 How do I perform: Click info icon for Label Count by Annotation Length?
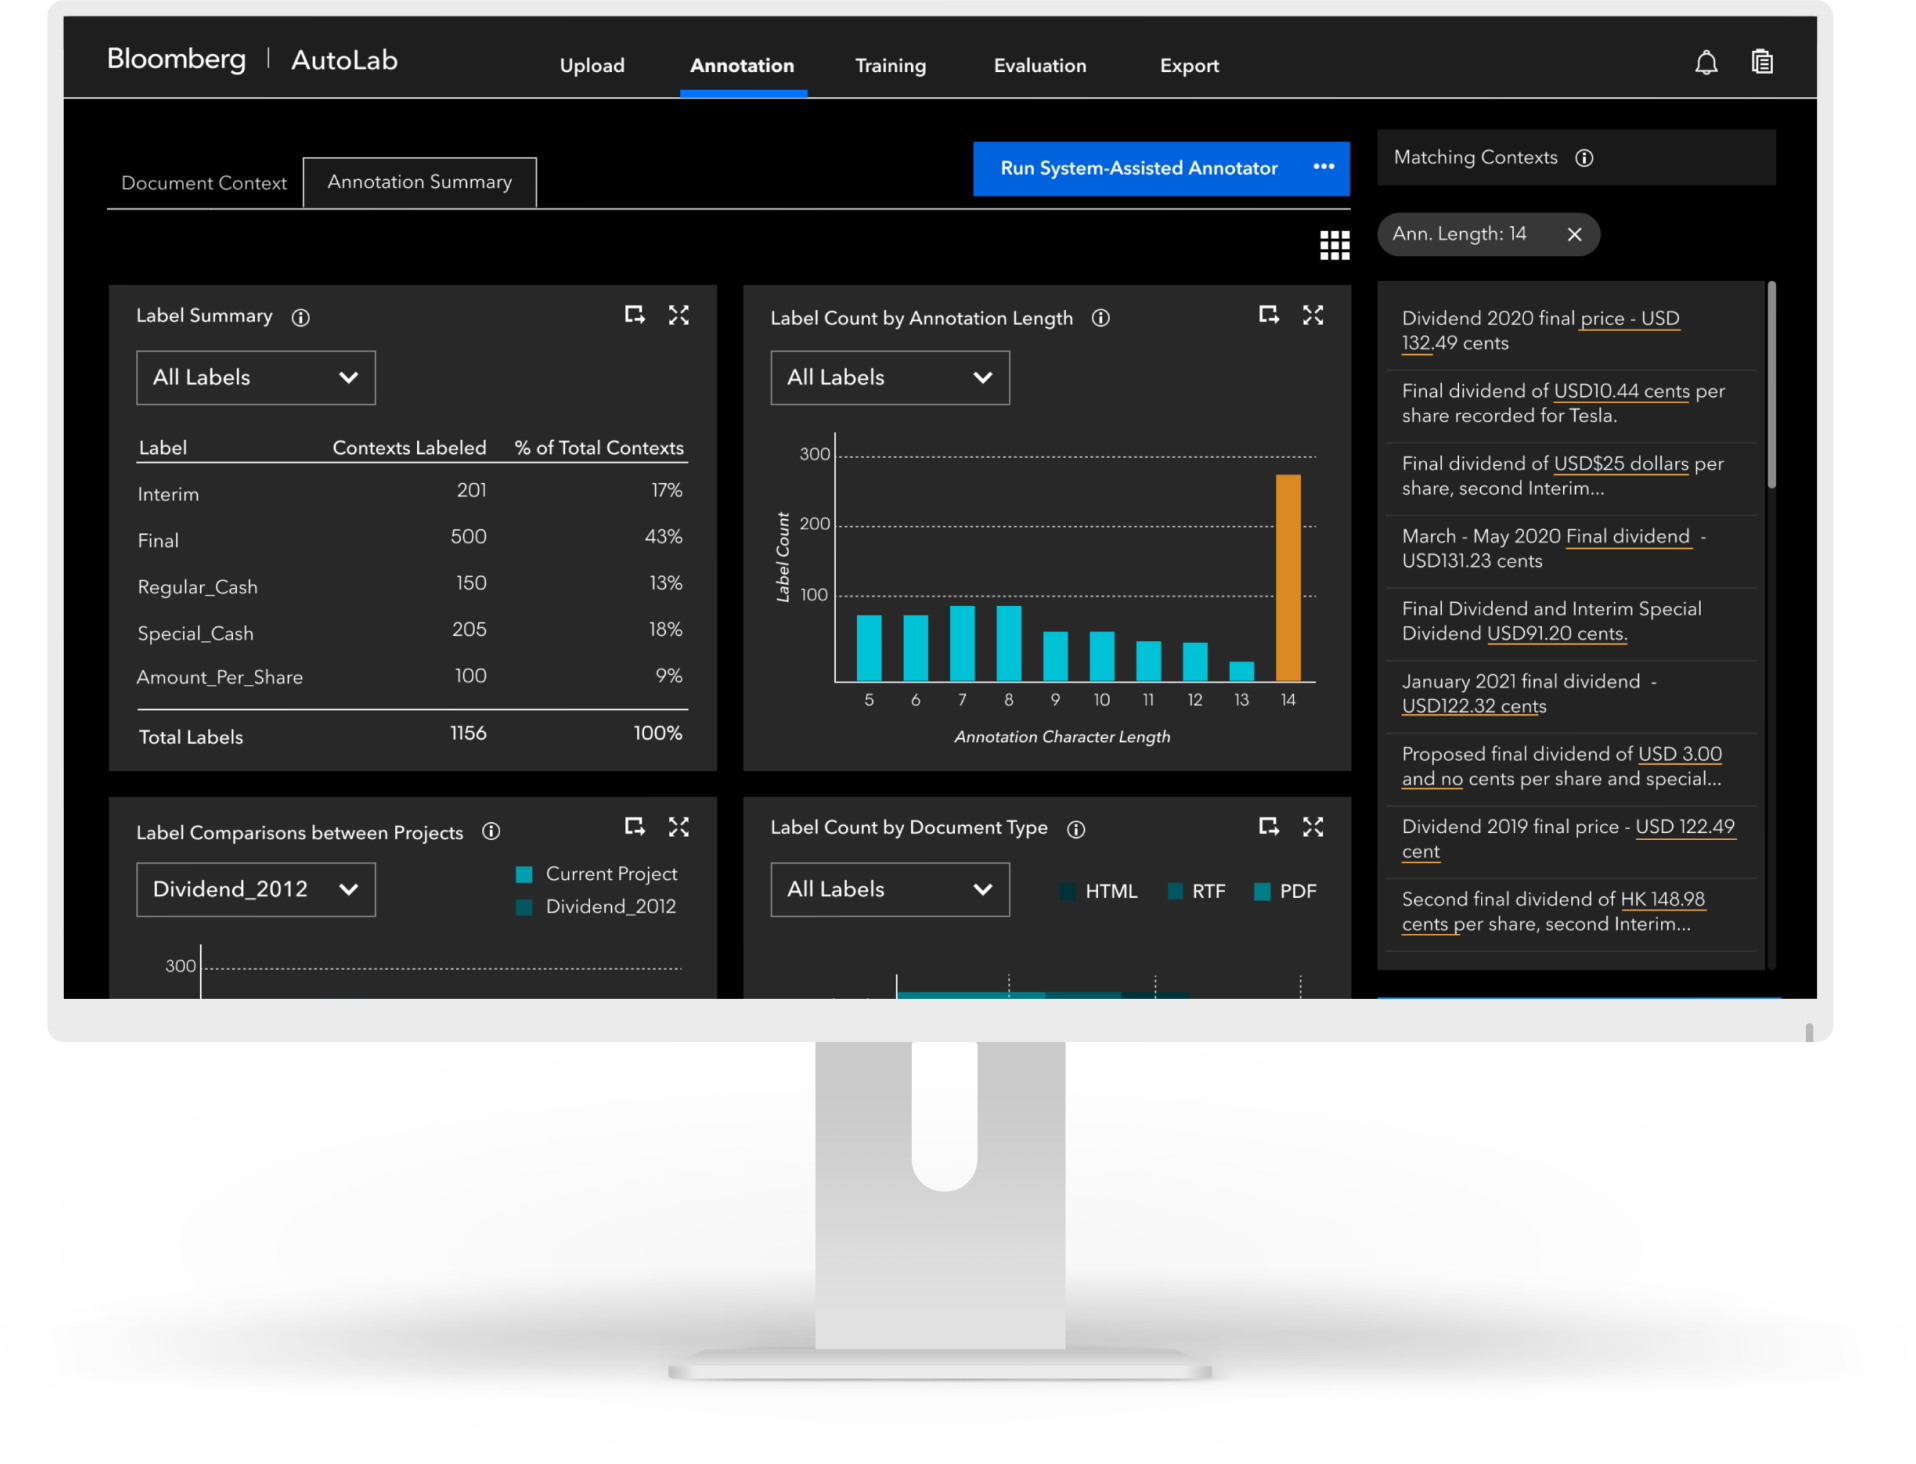tap(1101, 318)
